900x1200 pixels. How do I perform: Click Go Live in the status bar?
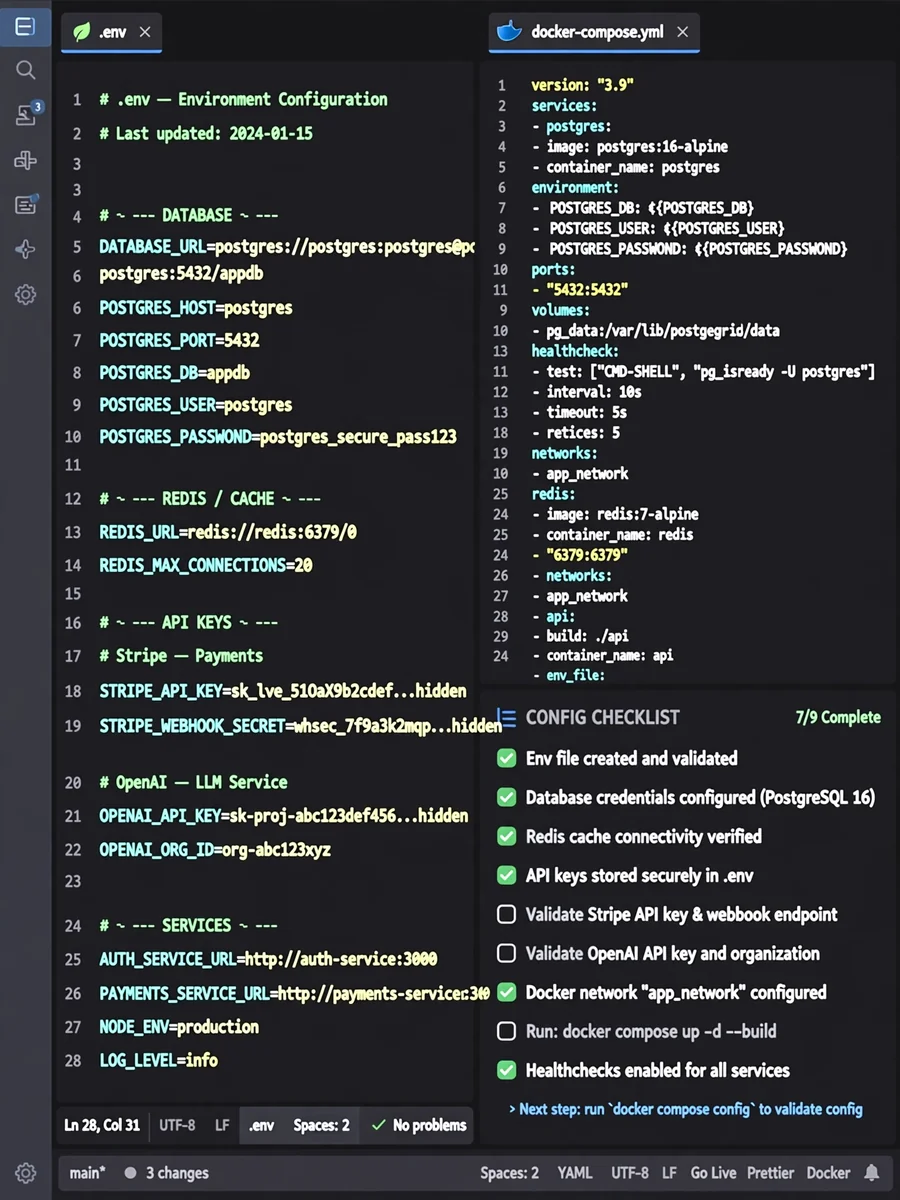pos(713,1173)
